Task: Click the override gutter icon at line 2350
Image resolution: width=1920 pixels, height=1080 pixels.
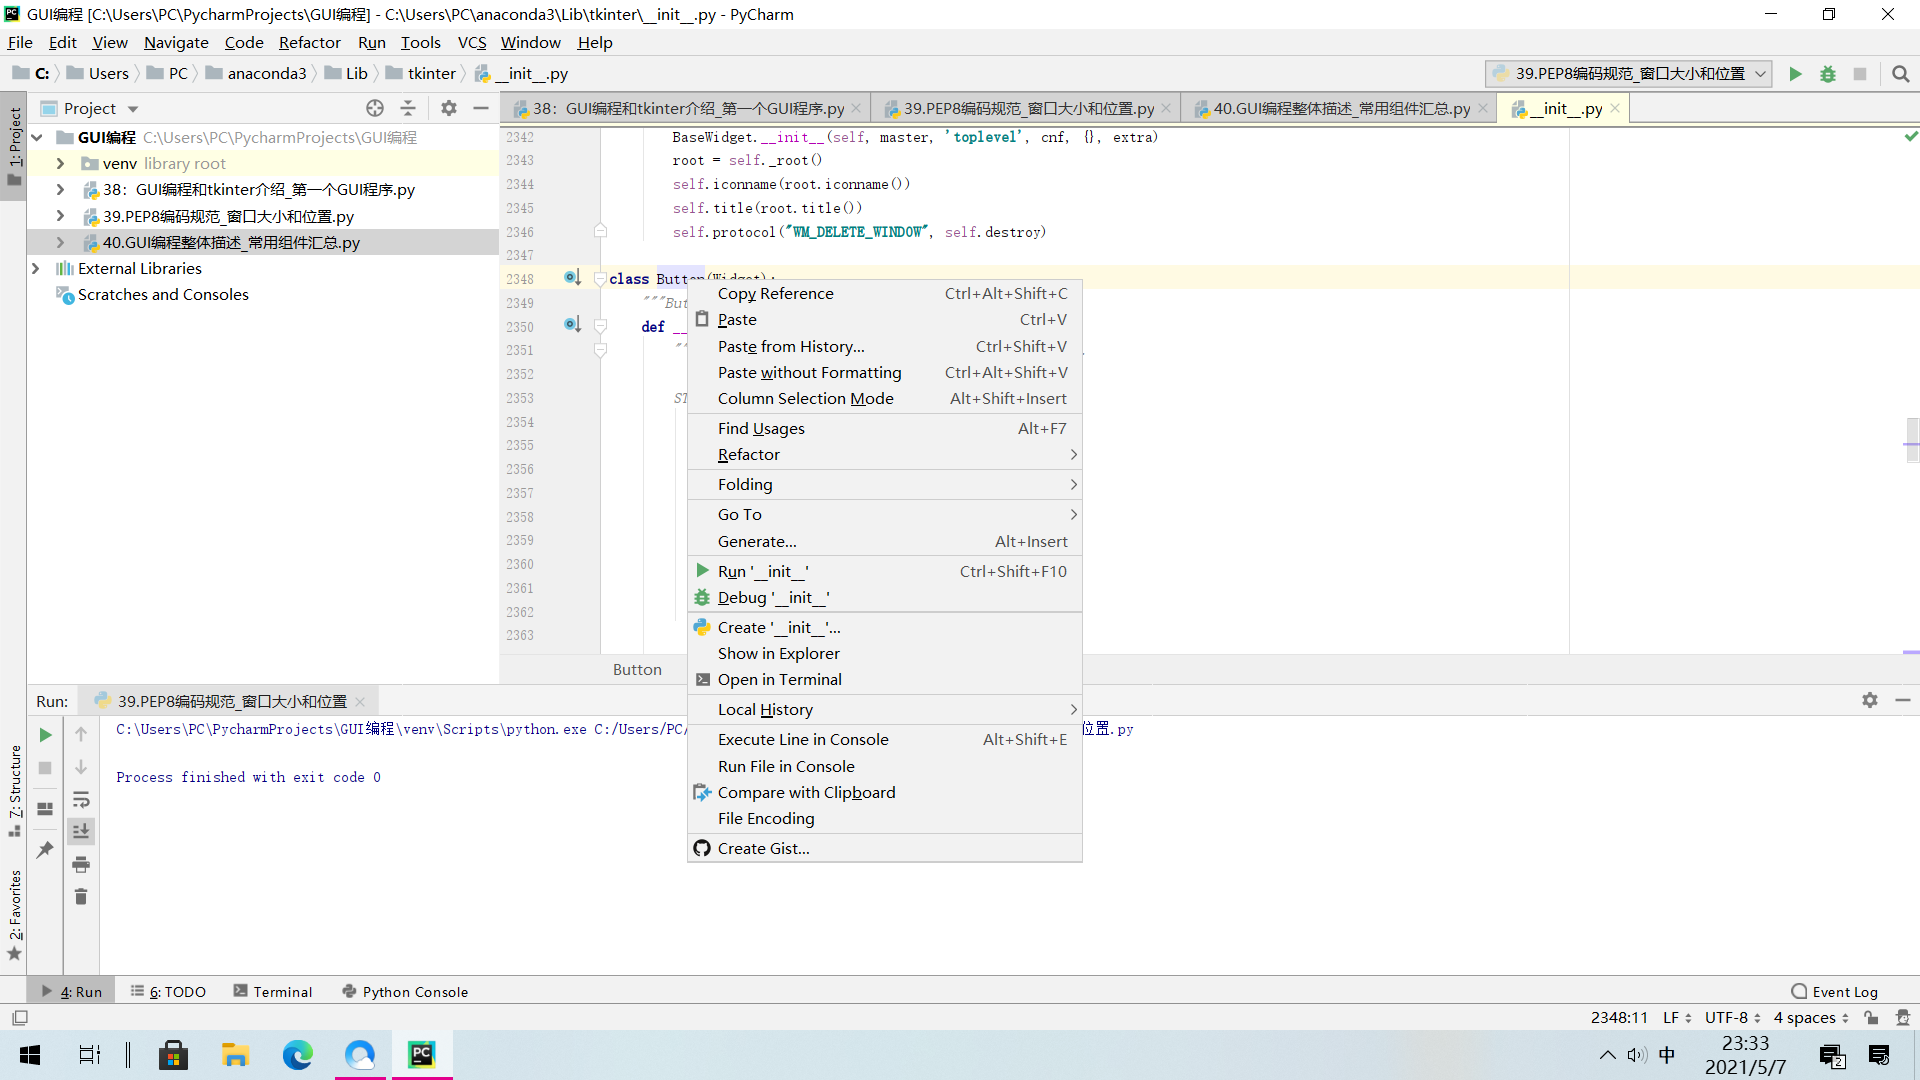Action: click(x=572, y=325)
